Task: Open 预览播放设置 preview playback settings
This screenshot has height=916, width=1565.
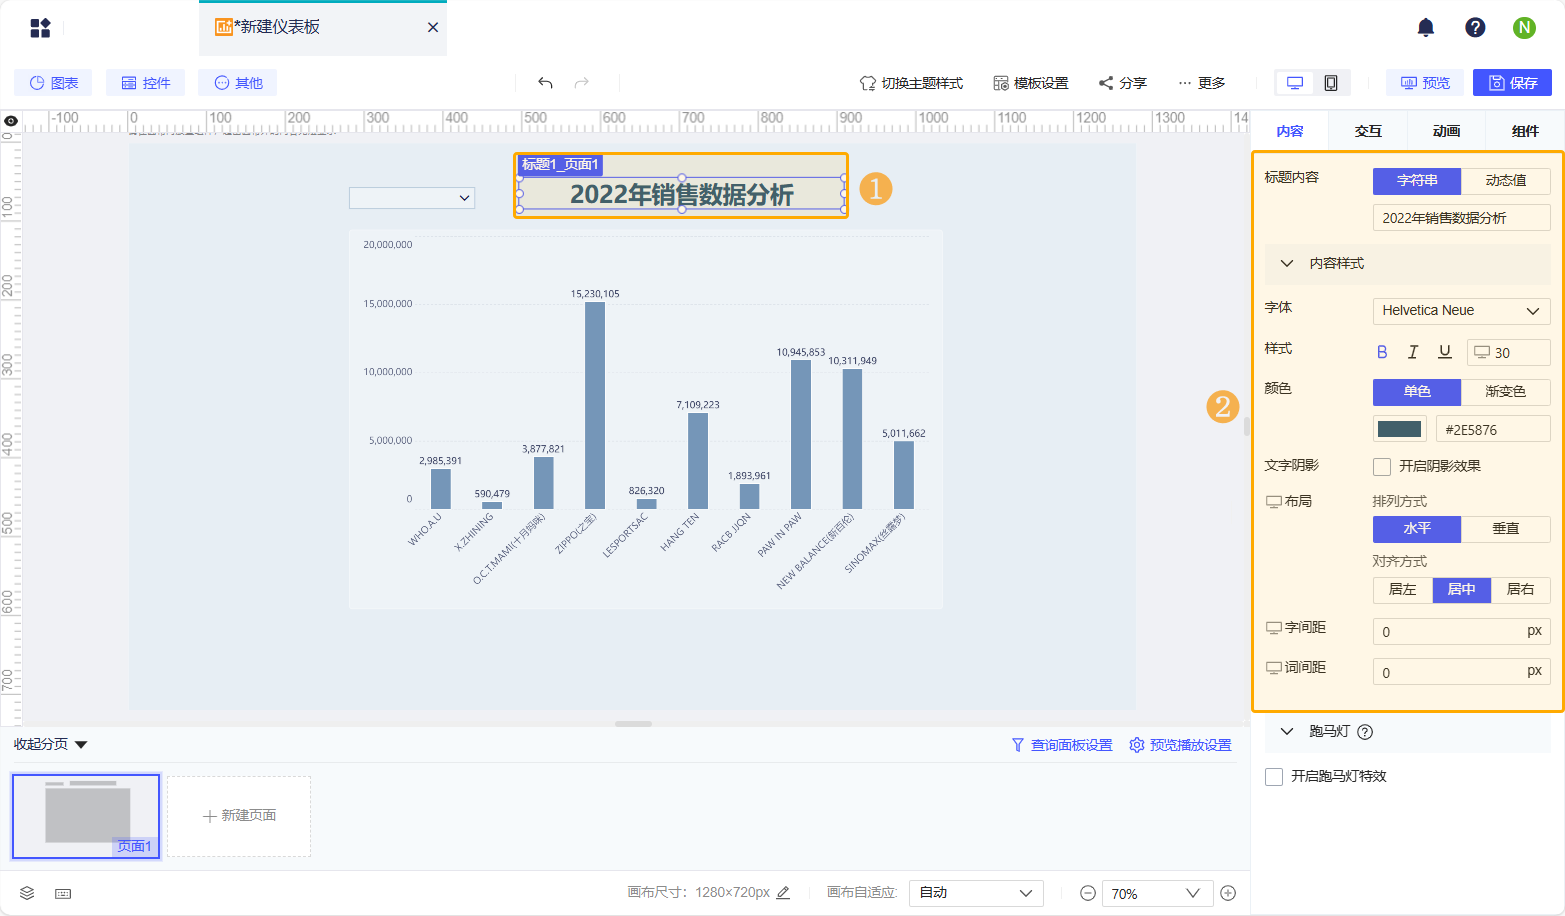Action: point(1181,745)
